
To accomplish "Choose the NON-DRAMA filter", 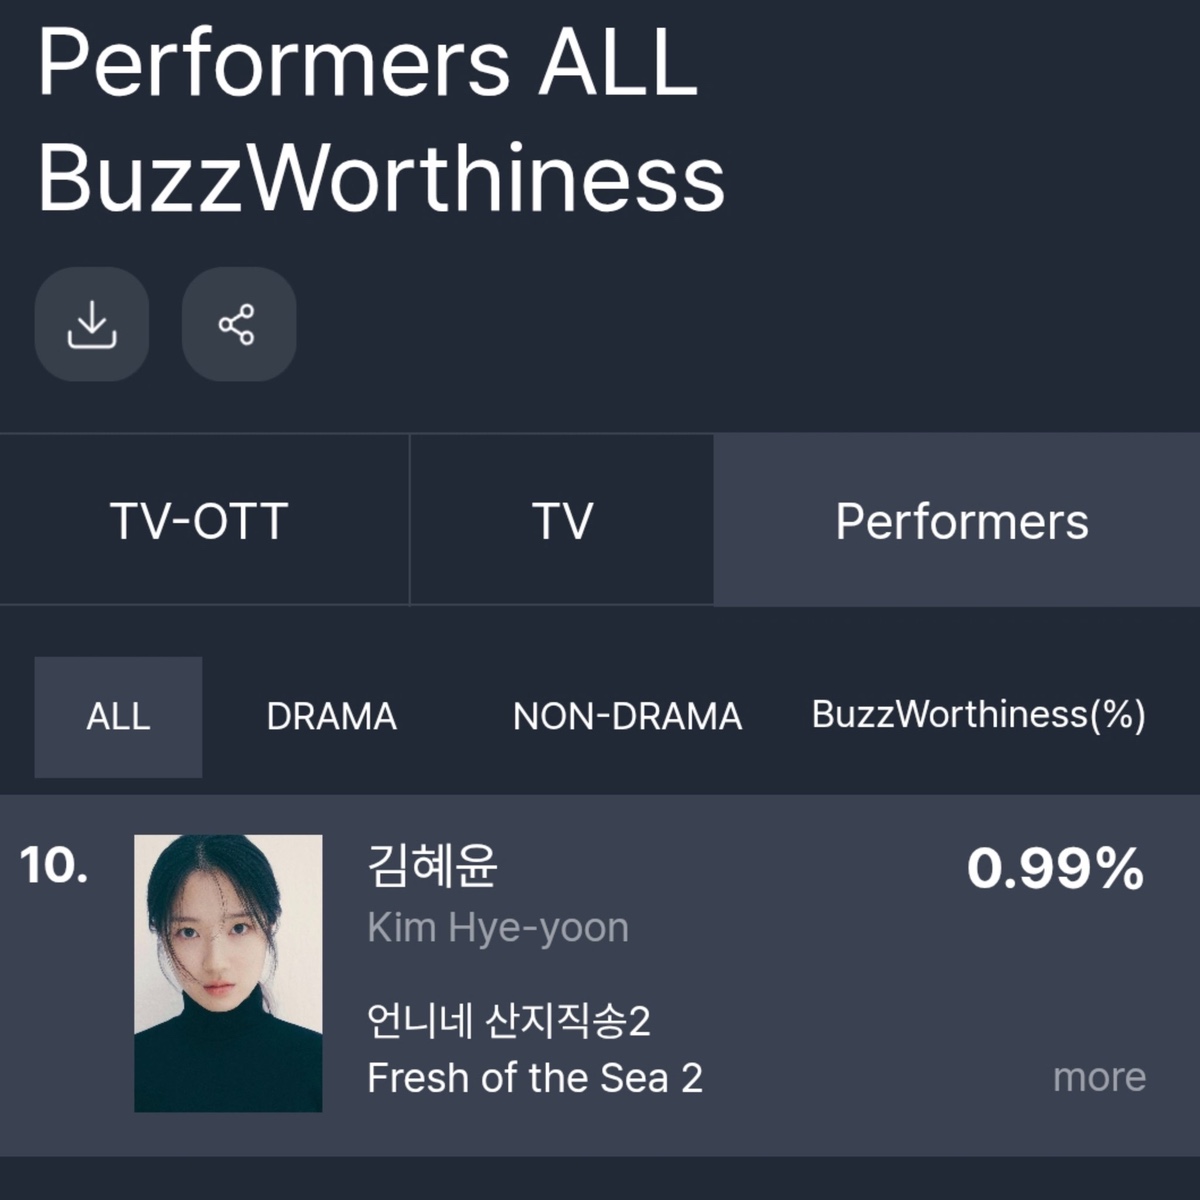I will pyautogui.click(x=627, y=716).
